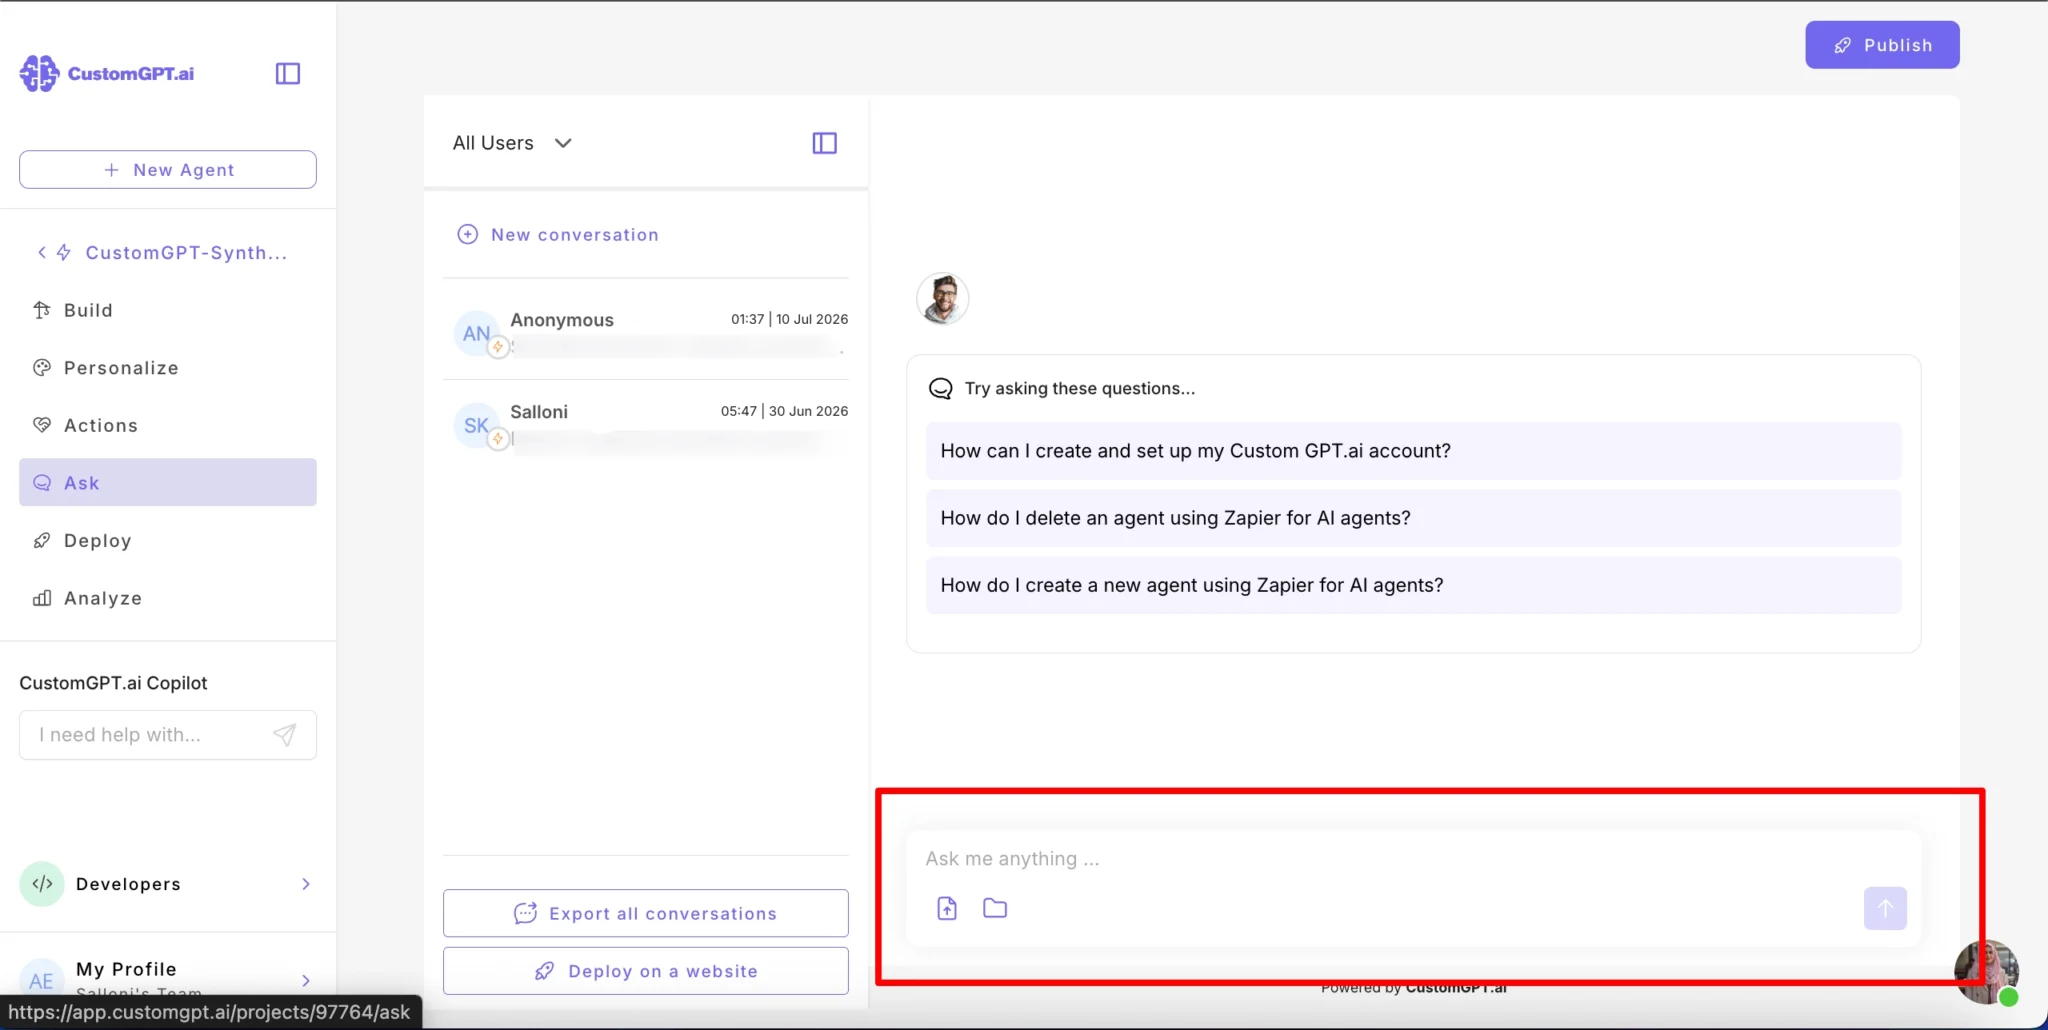Image resolution: width=2048 pixels, height=1030 pixels.
Task: Go back using the chevron beside CustomGPT-Synth
Action: click(42, 252)
